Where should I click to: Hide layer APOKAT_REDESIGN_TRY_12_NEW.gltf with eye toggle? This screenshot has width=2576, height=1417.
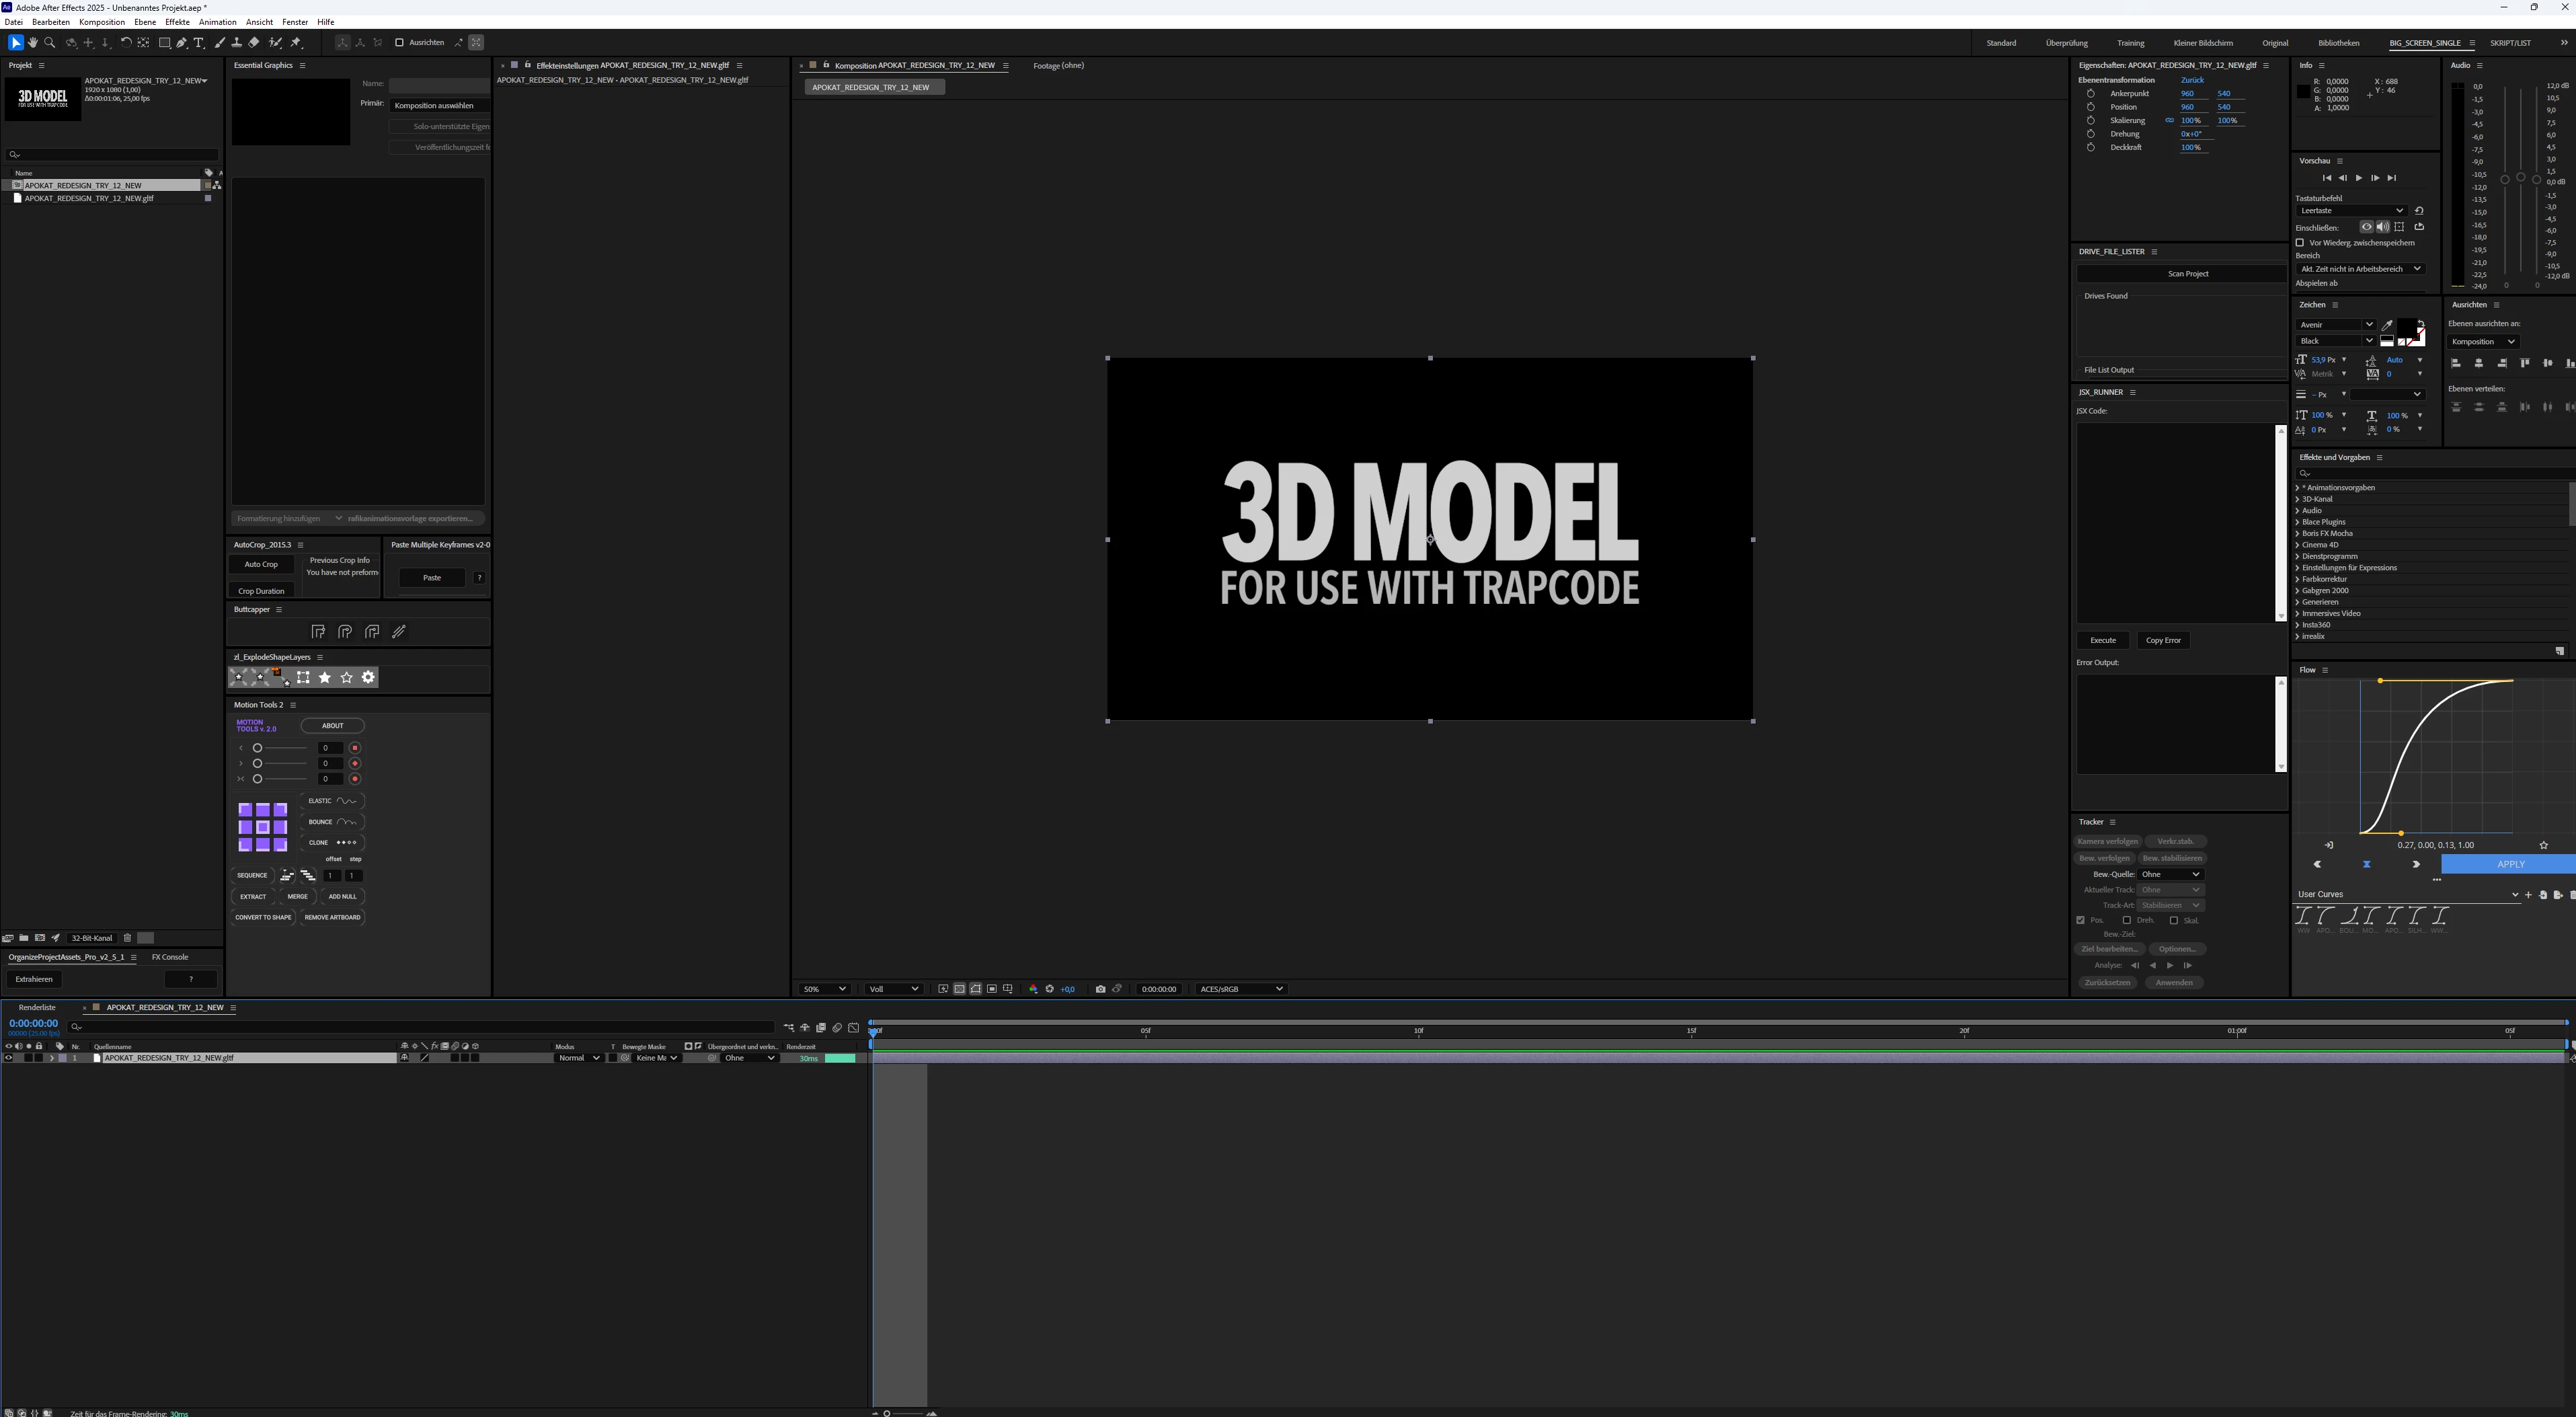9,1058
